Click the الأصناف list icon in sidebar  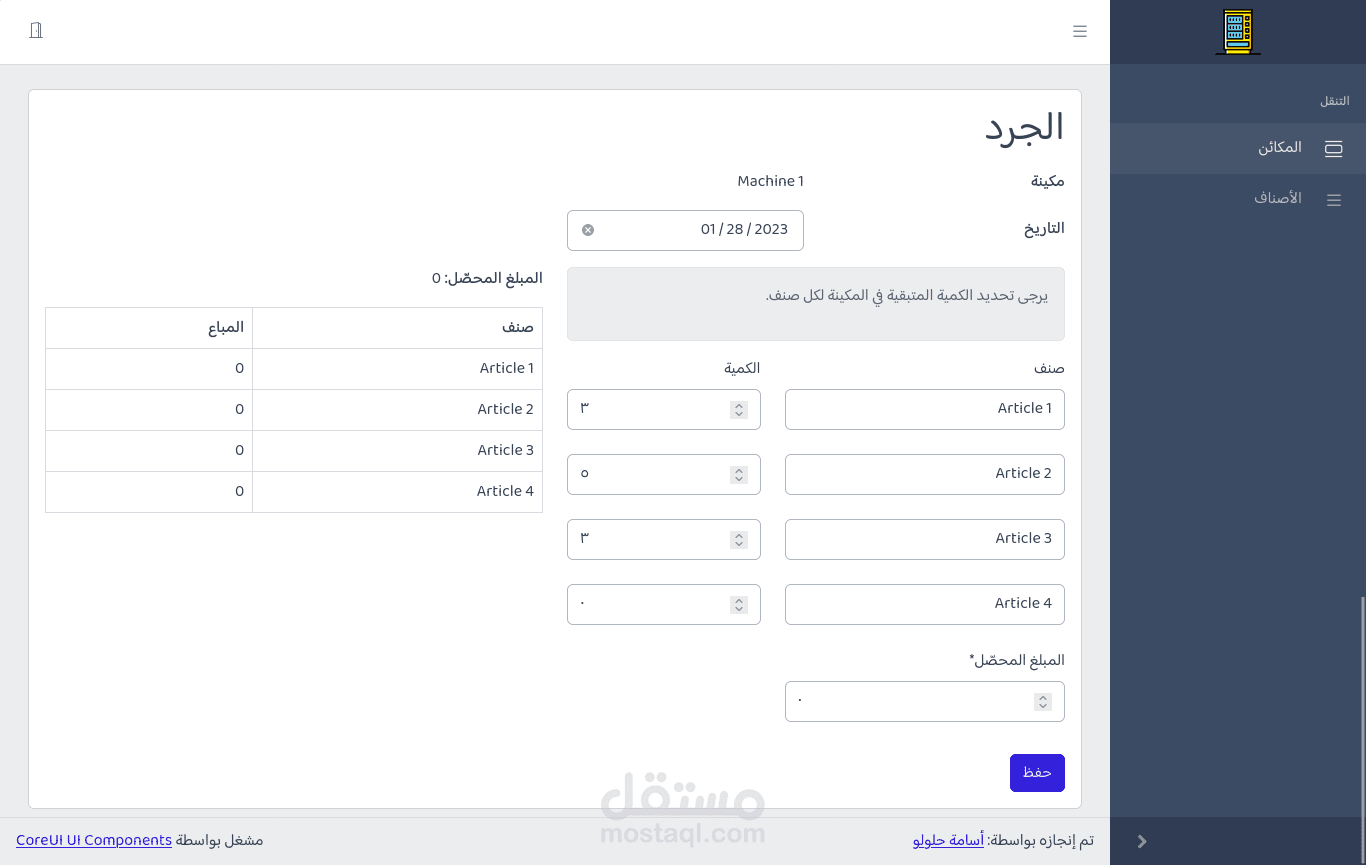pyautogui.click(x=1333, y=200)
